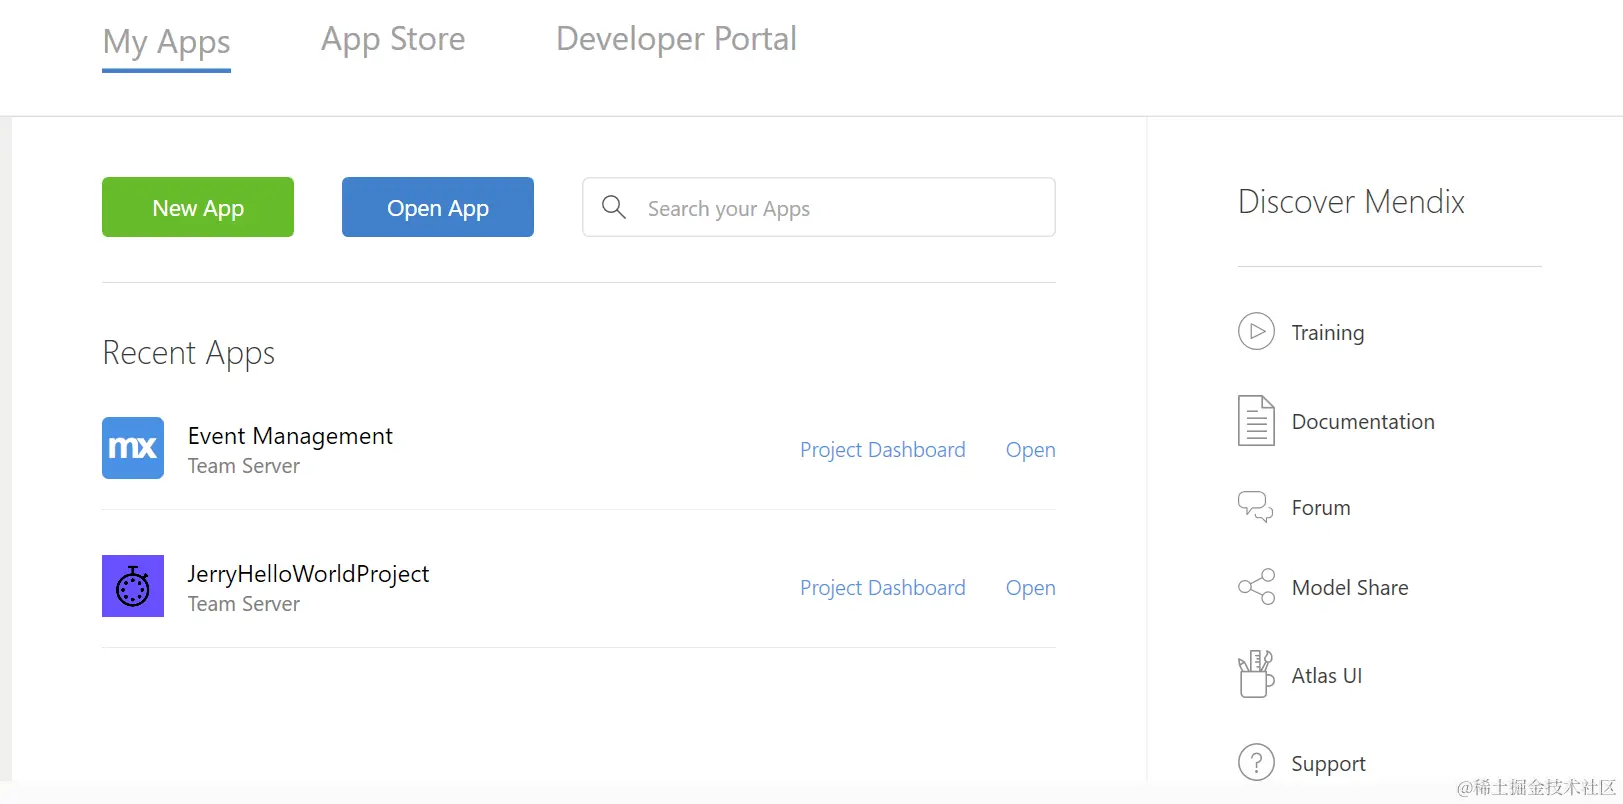The image size is (1623, 804).
Task: Select the My Apps tab
Action: pos(166,42)
